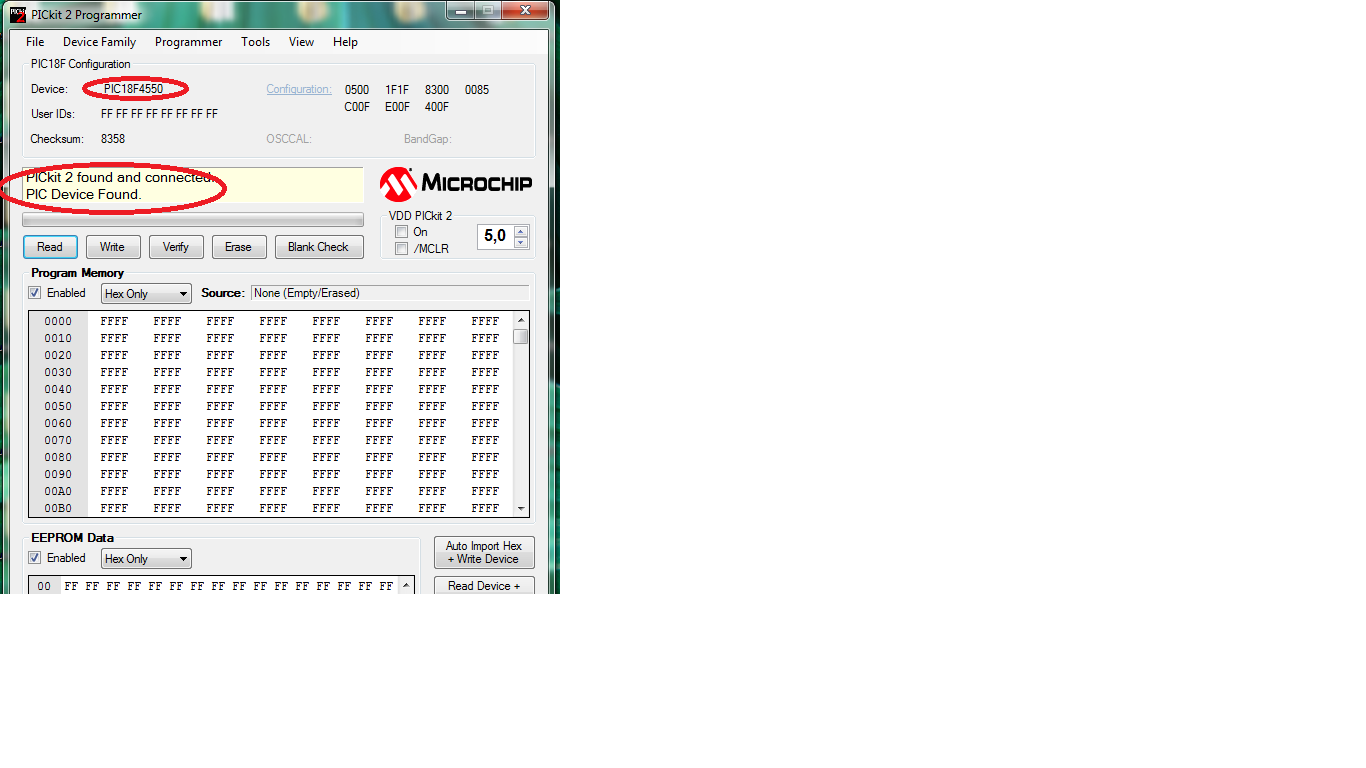Click configuration word C00F
1366x768 pixels.
click(357, 107)
